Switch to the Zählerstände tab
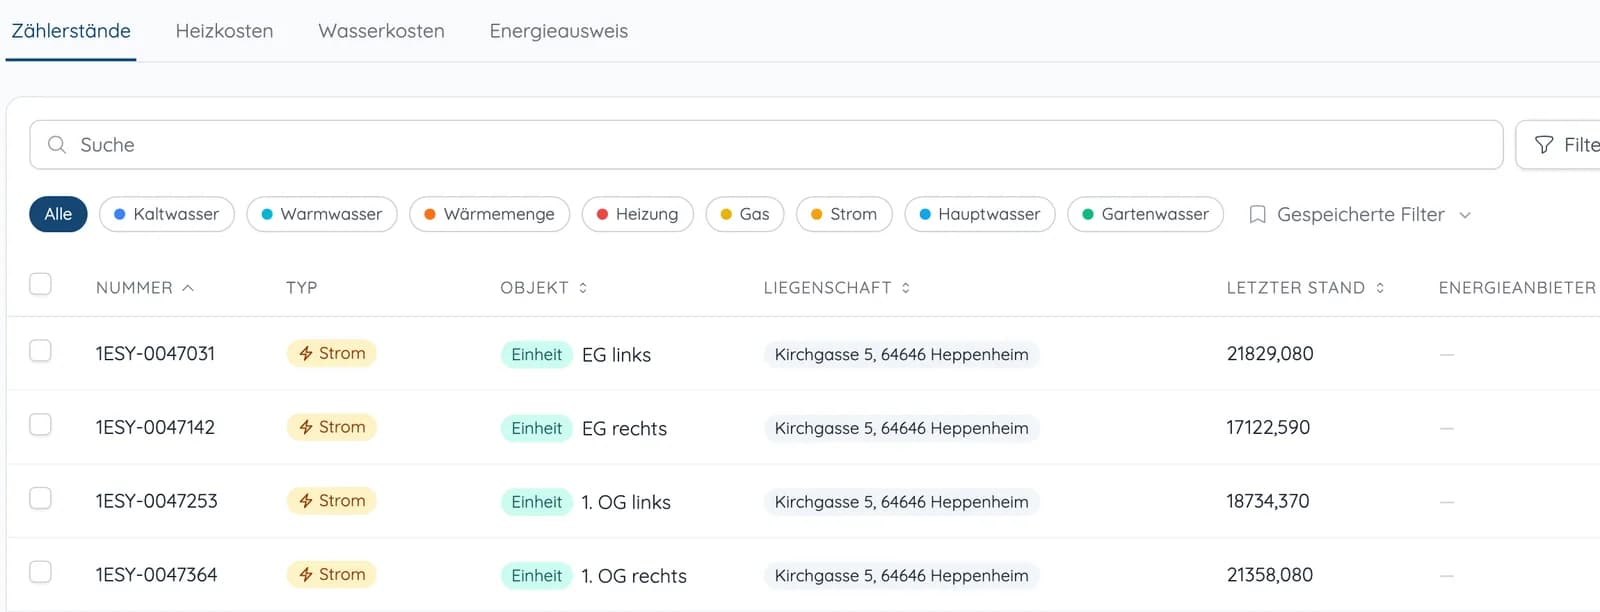 click(x=71, y=31)
